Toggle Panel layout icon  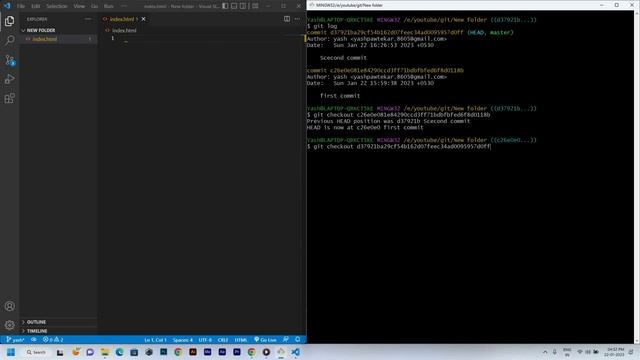pos(234,6)
